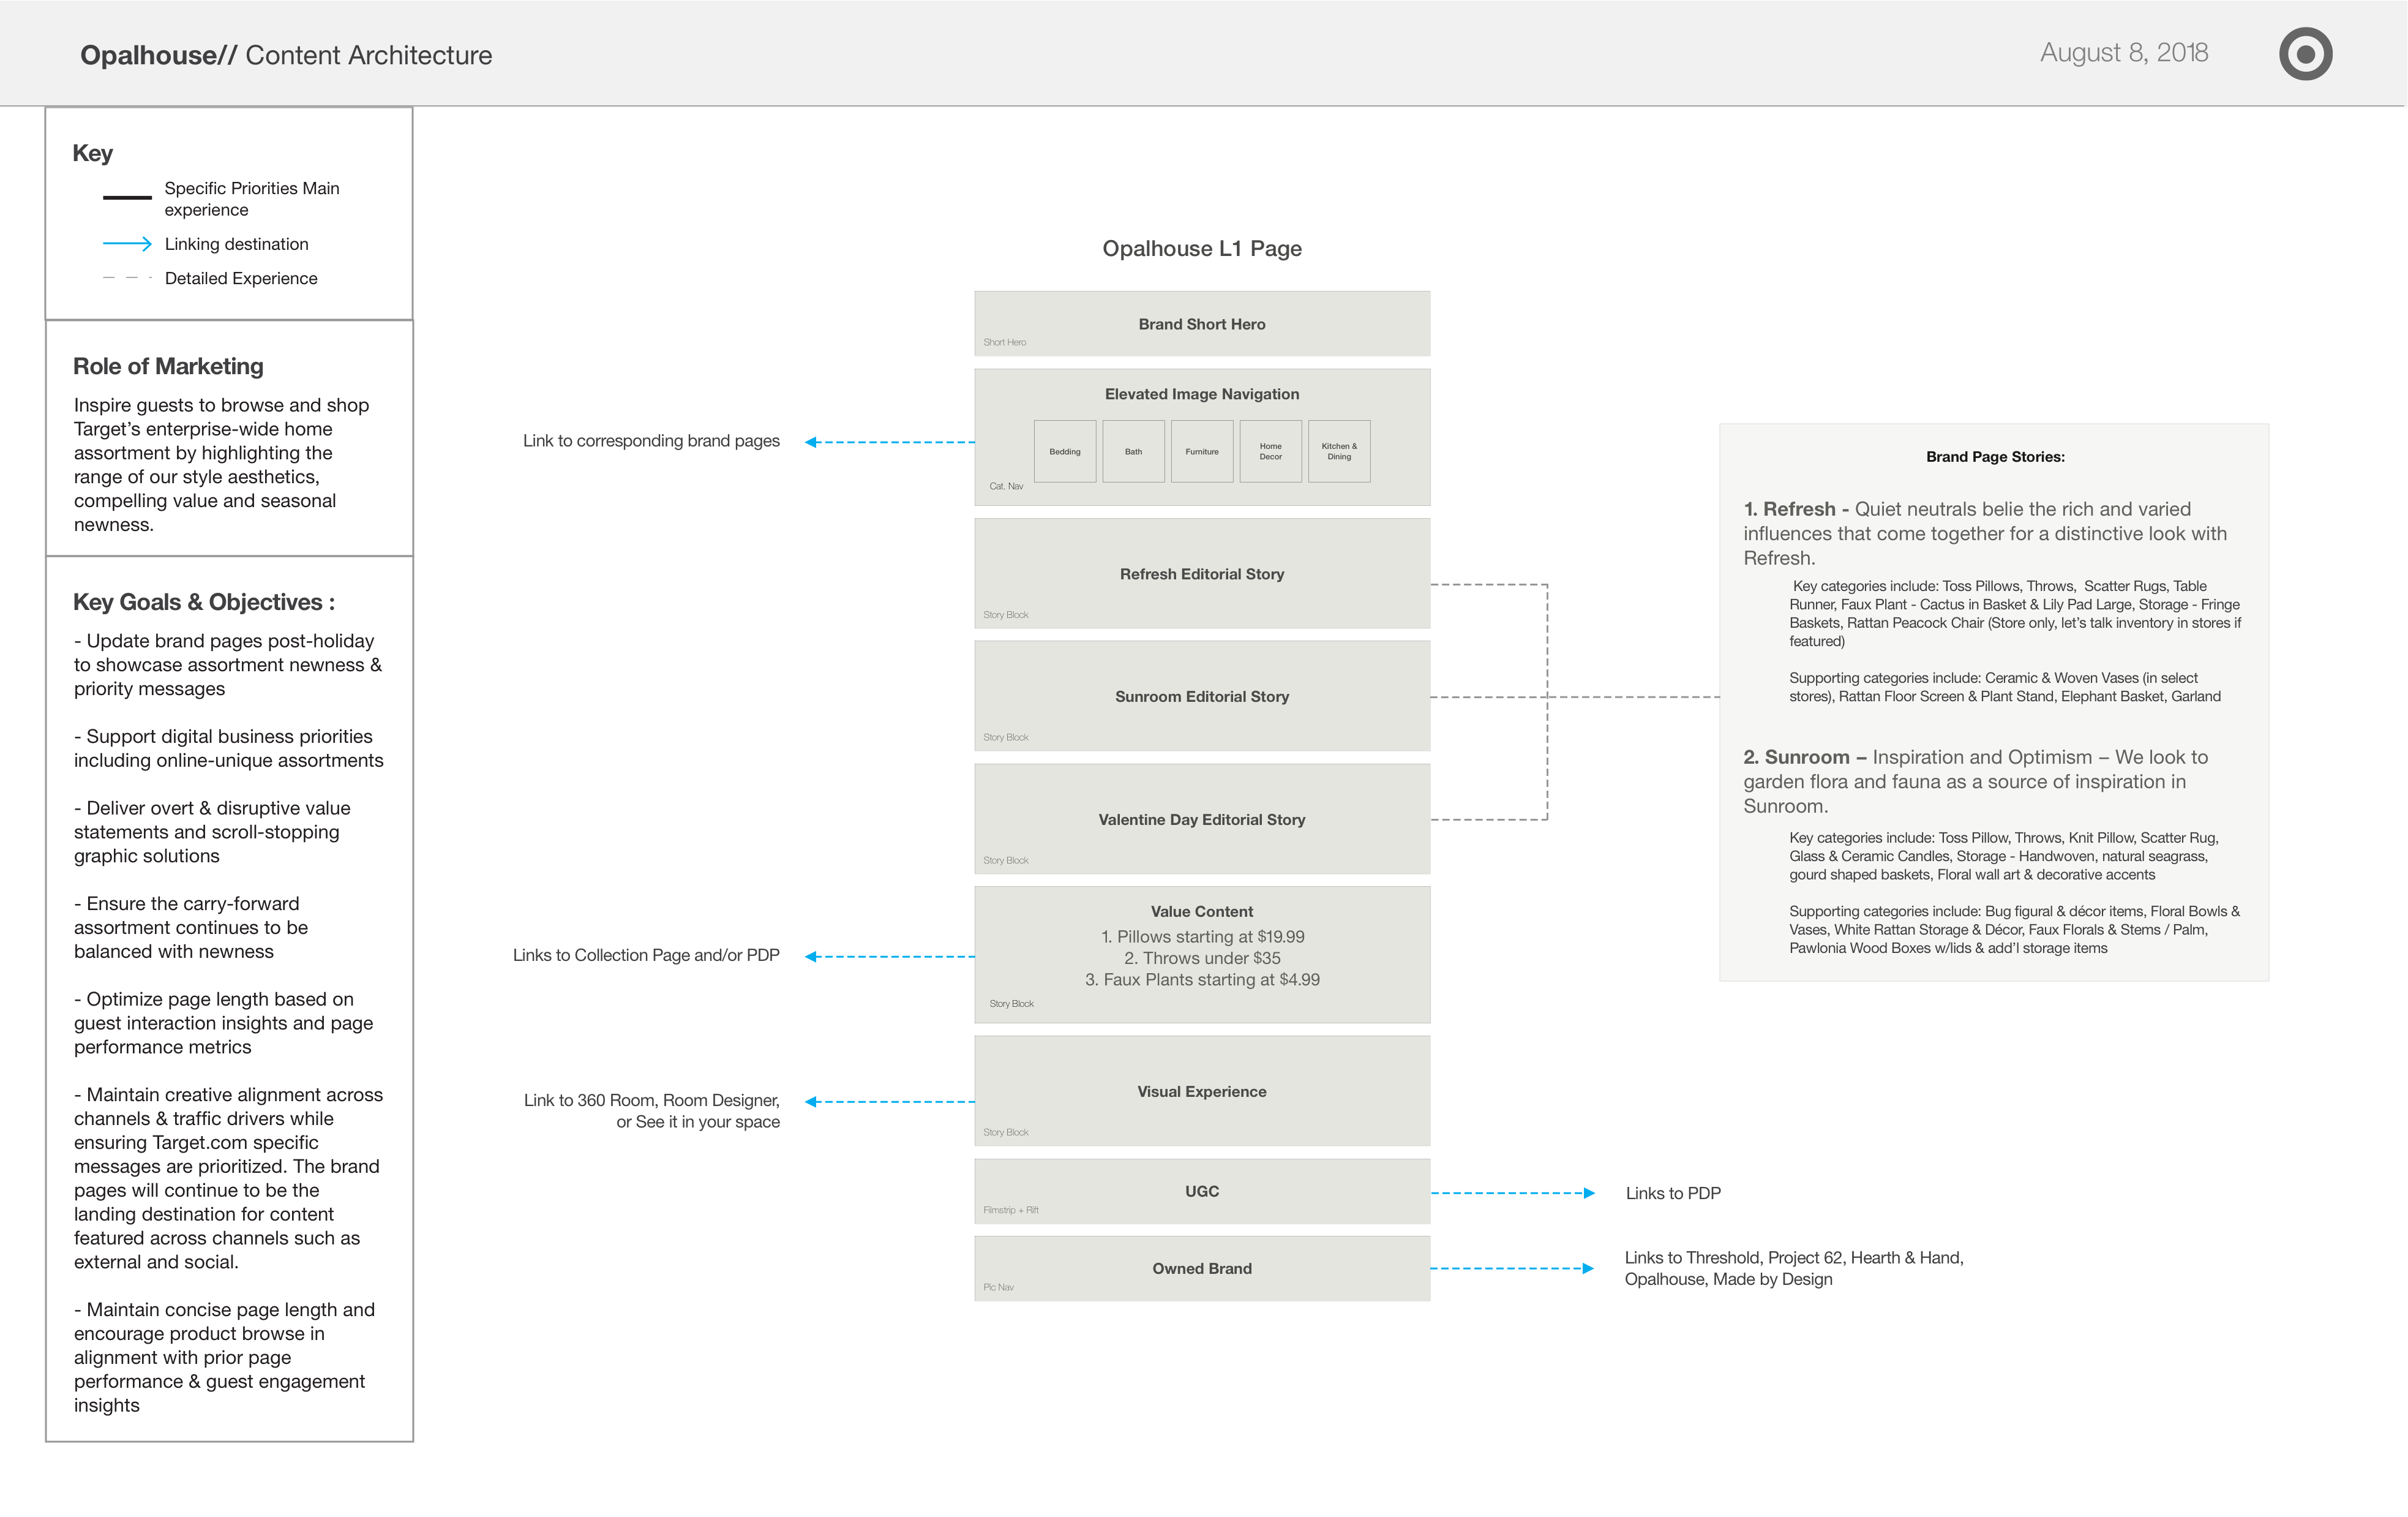Click the UGC block

[x=1202, y=1191]
